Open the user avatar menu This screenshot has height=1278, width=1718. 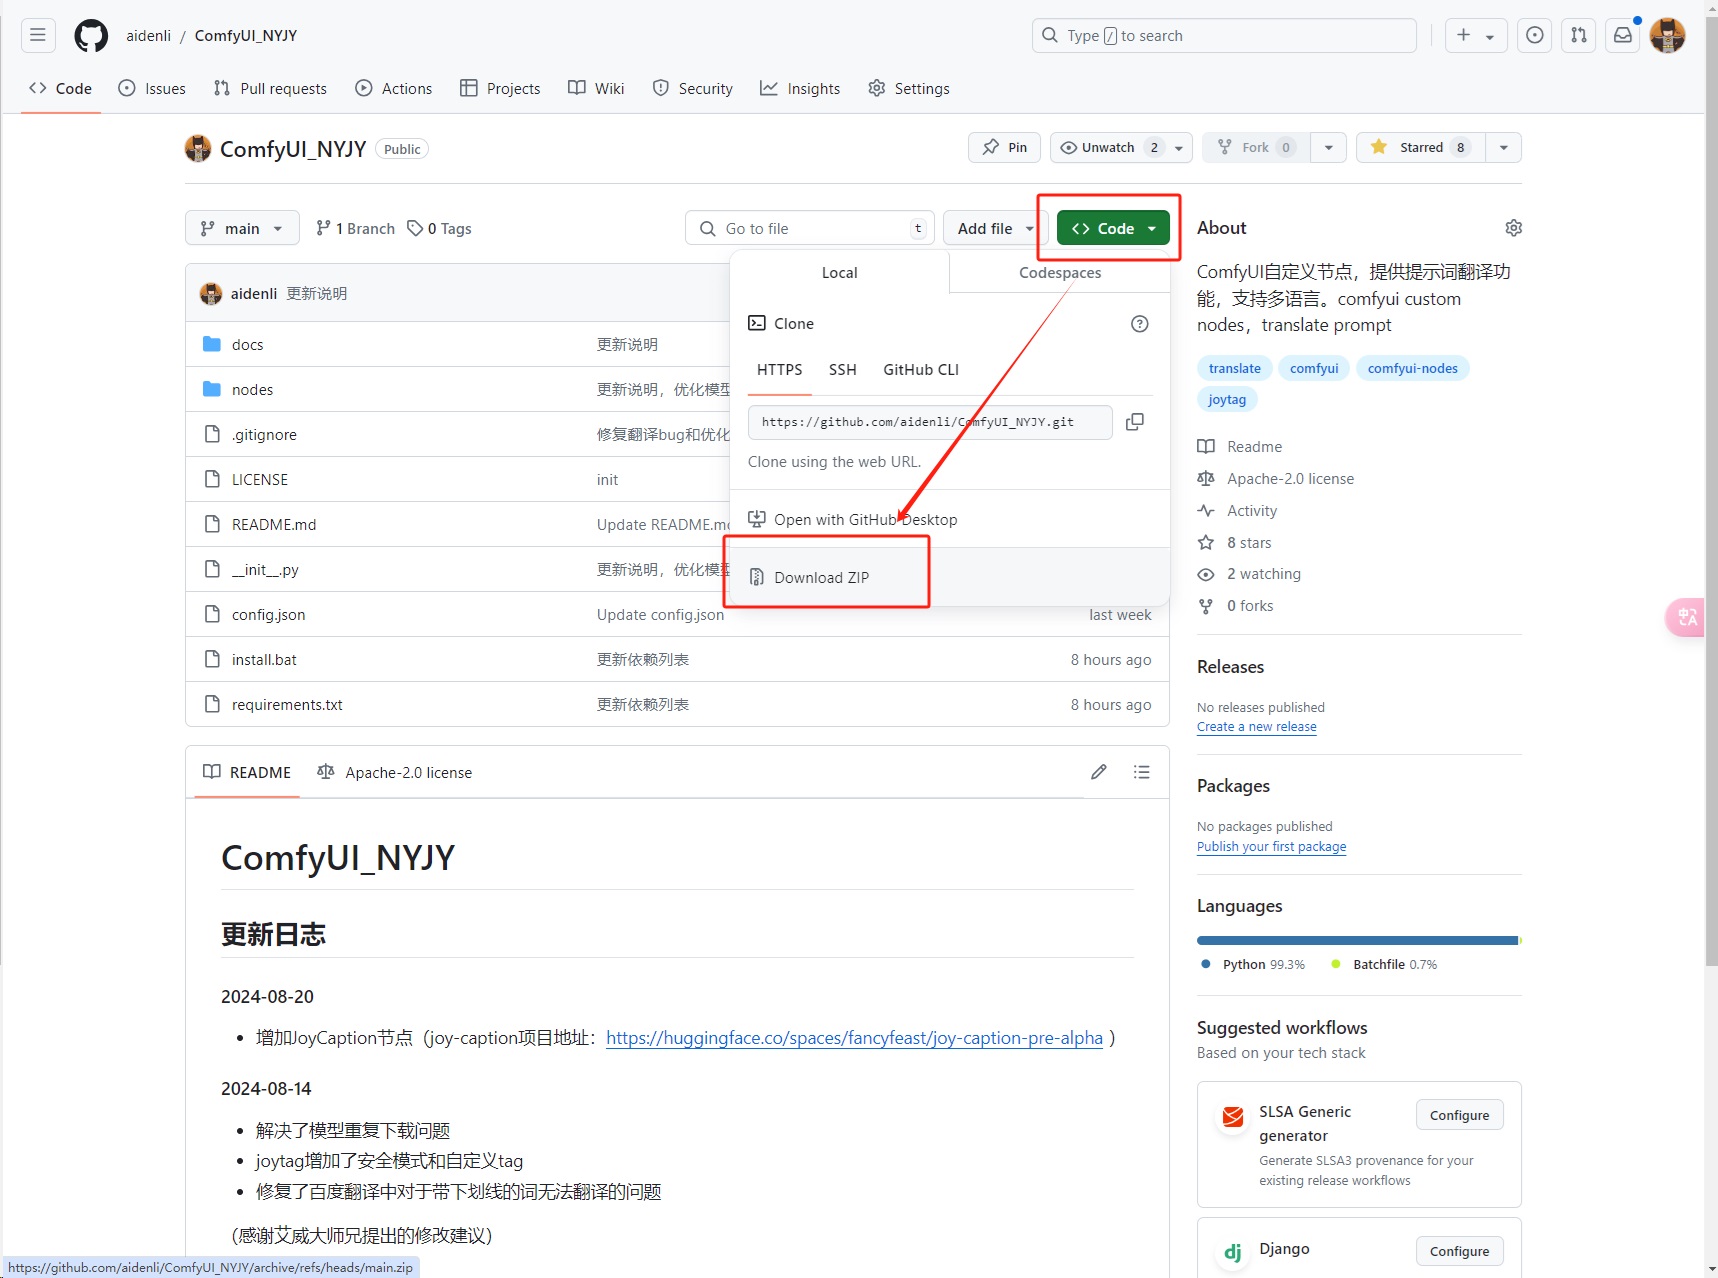tap(1667, 35)
